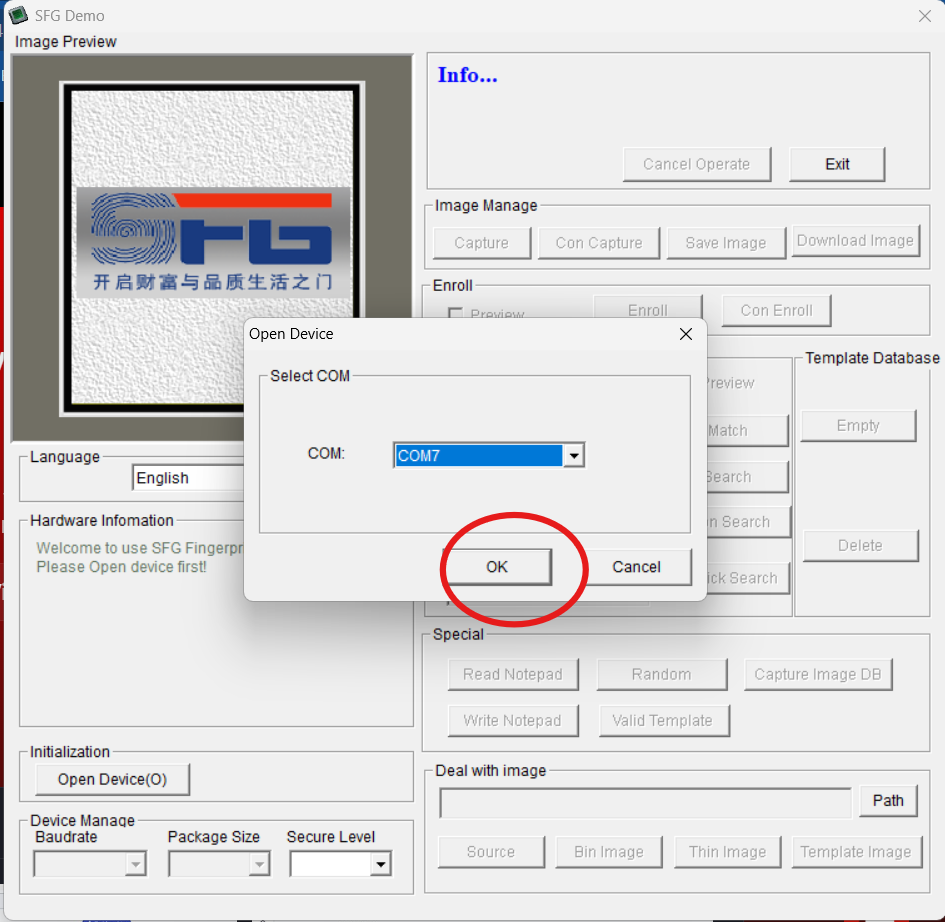Viewport: 945px width, 922px height.
Task: Confirm COM selection with OK button
Action: [x=497, y=566]
